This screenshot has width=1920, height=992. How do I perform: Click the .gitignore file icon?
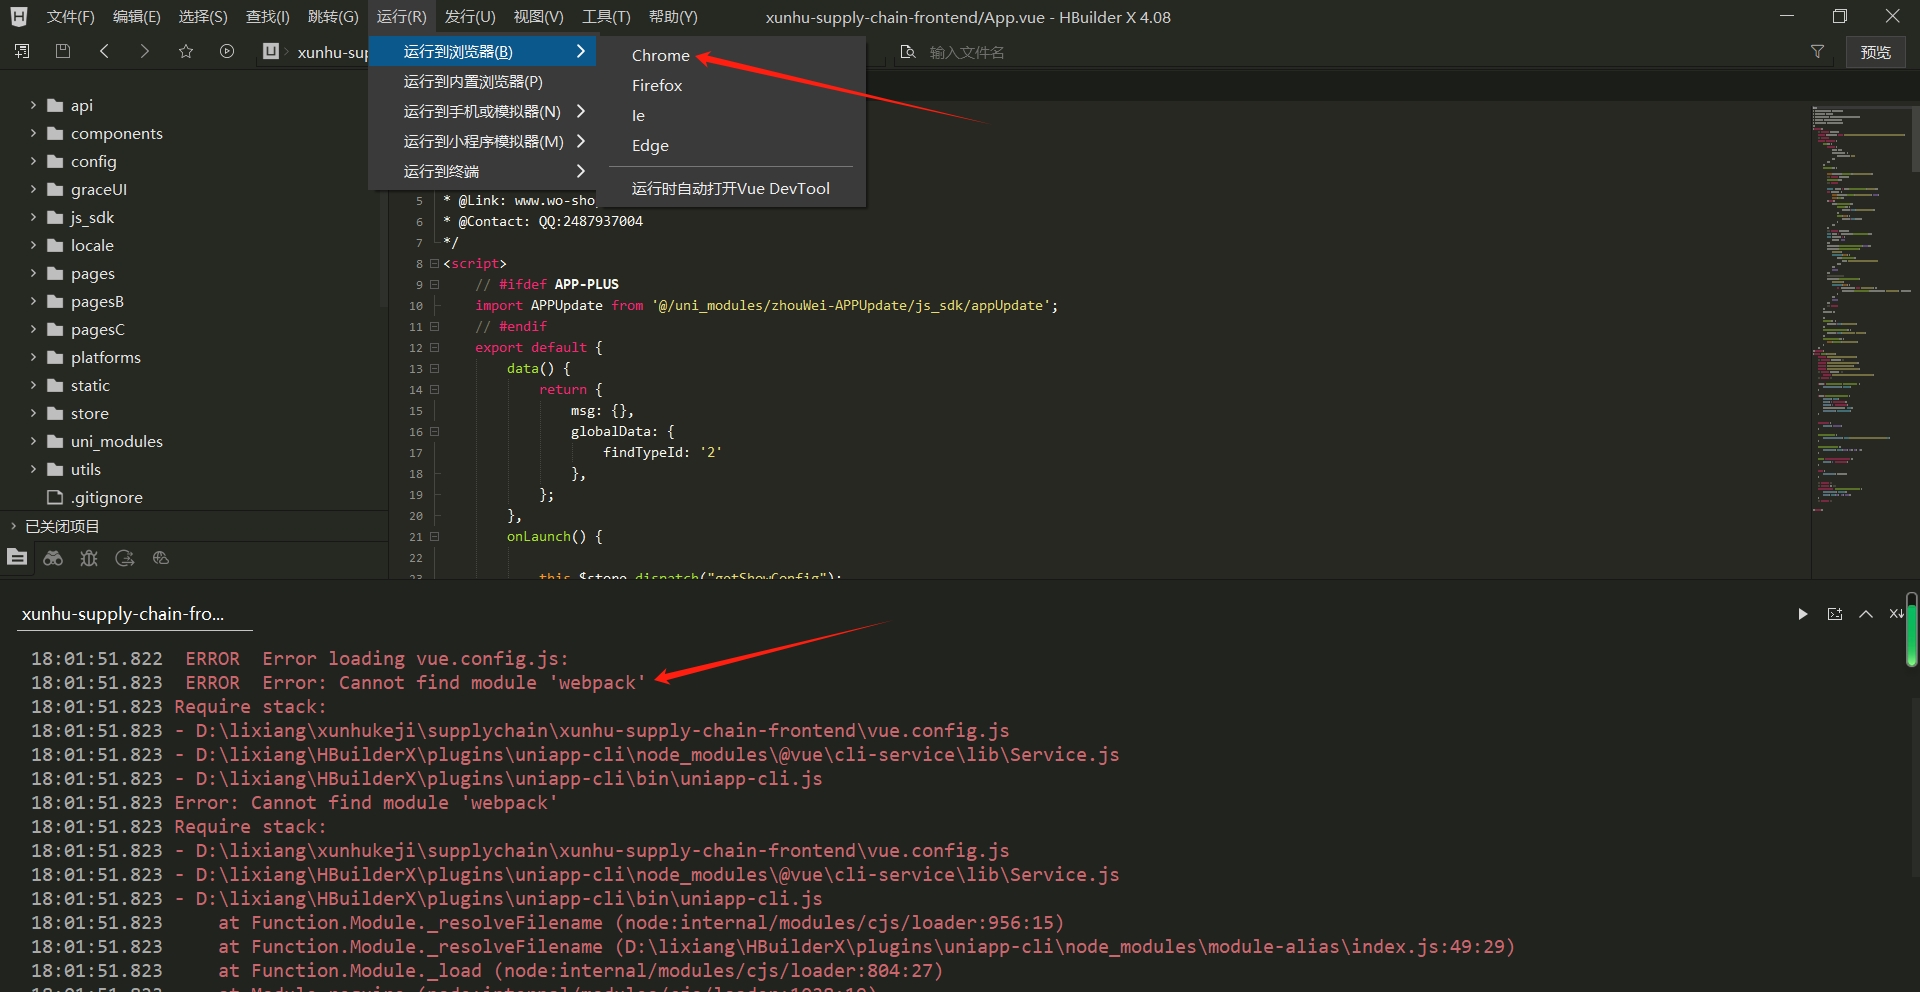click(x=55, y=497)
